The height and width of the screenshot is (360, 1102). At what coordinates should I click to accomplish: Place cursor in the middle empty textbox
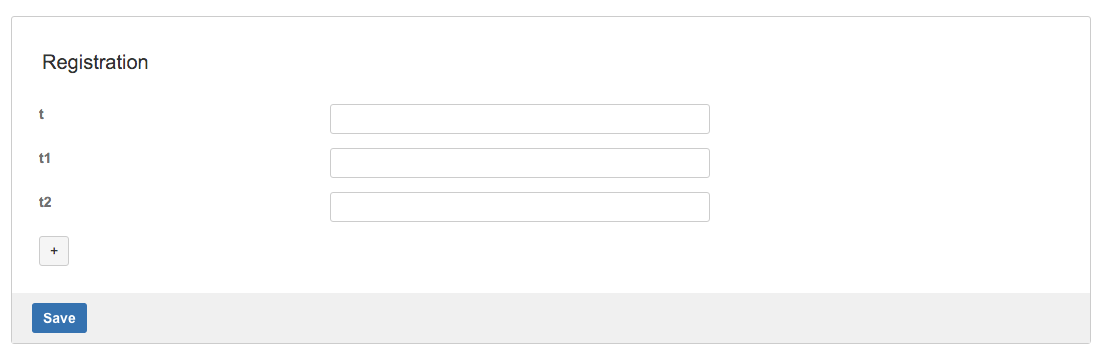click(519, 163)
